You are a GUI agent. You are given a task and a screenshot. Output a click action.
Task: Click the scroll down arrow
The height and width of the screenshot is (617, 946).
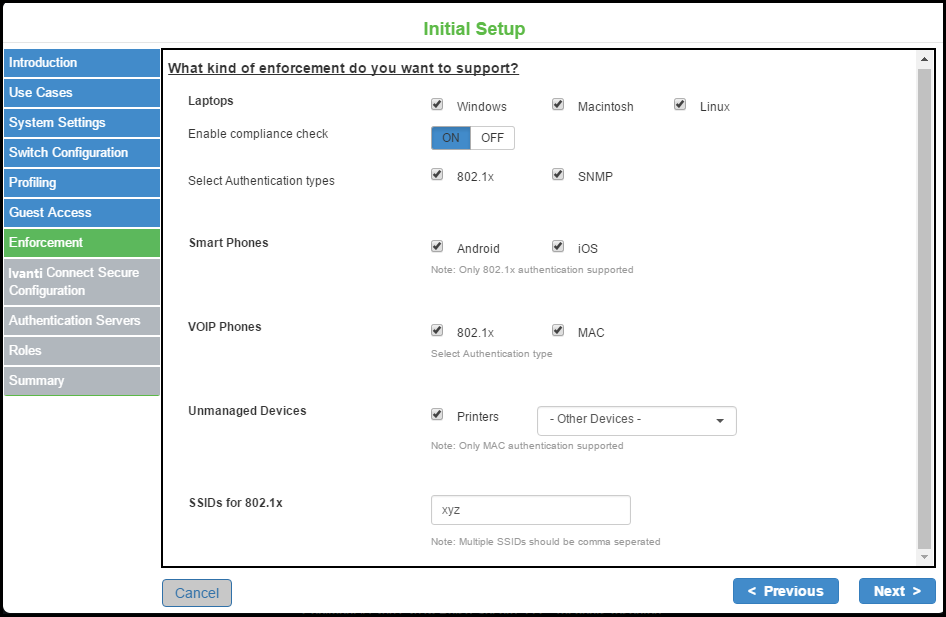click(924, 556)
